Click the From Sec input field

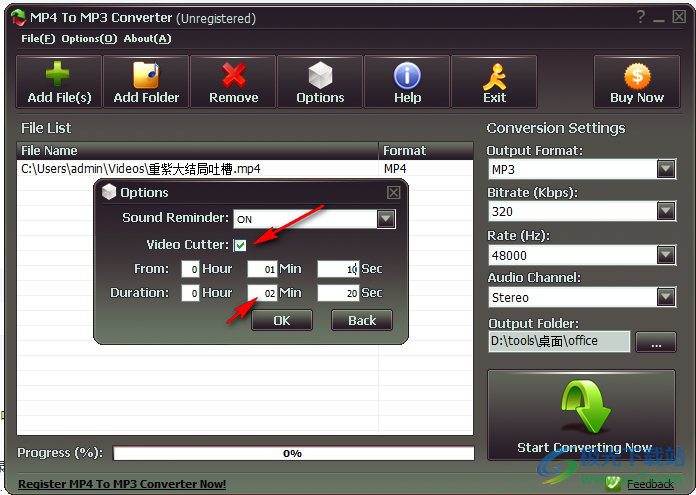click(338, 269)
